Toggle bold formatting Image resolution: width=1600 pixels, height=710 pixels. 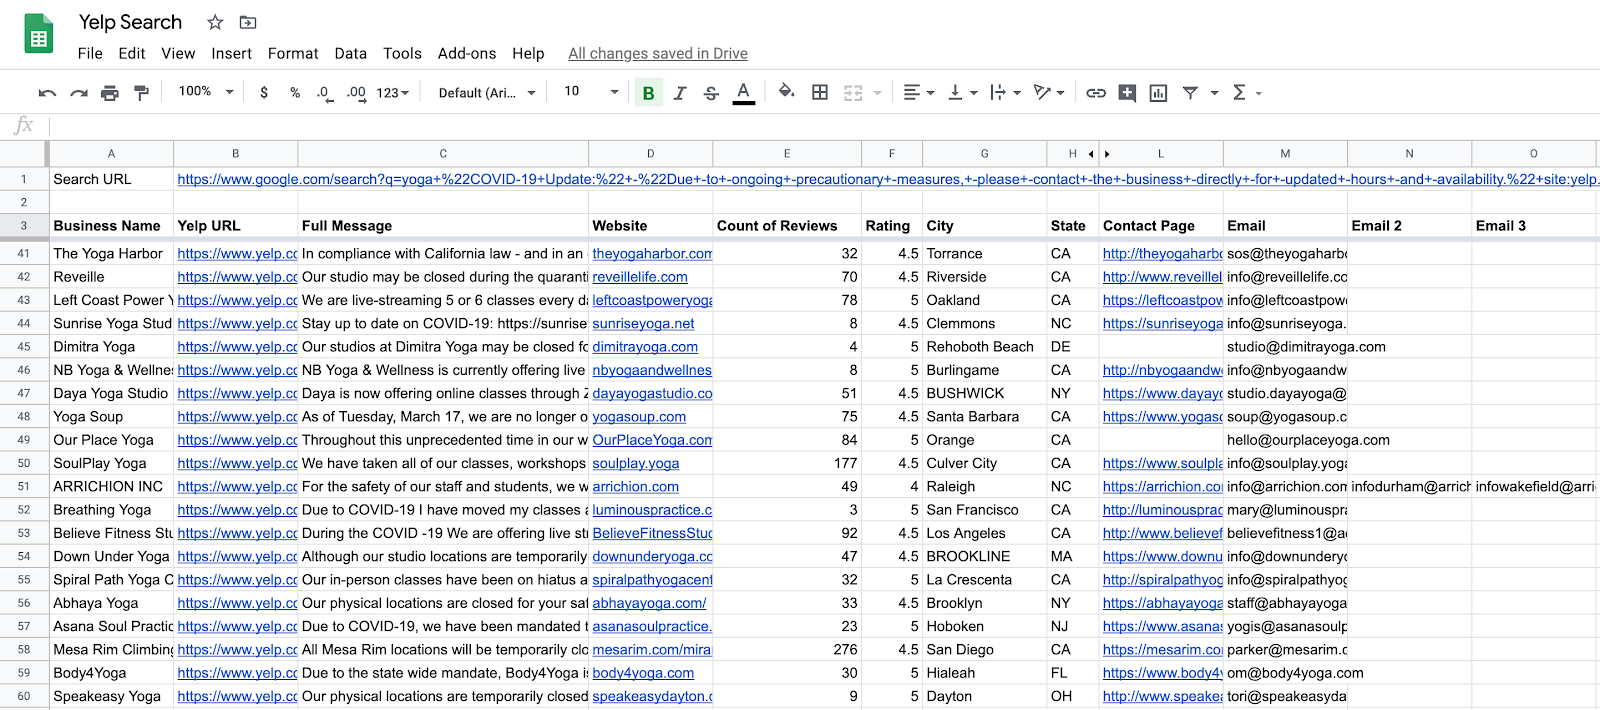point(648,93)
